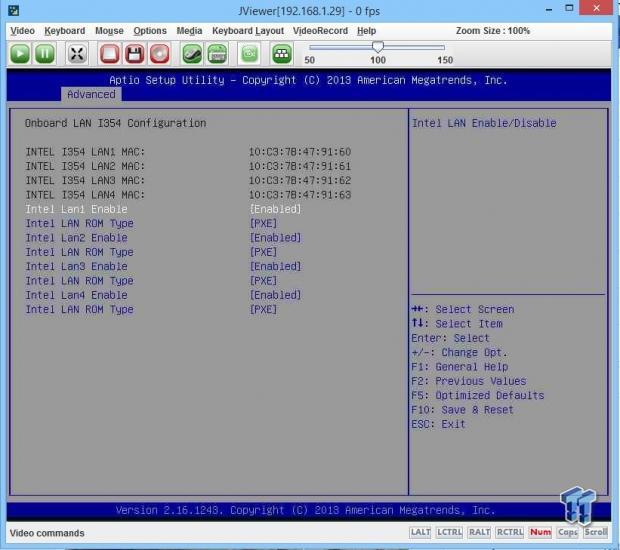Open the Options menu
The width and height of the screenshot is (620, 550).
coord(150,31)
